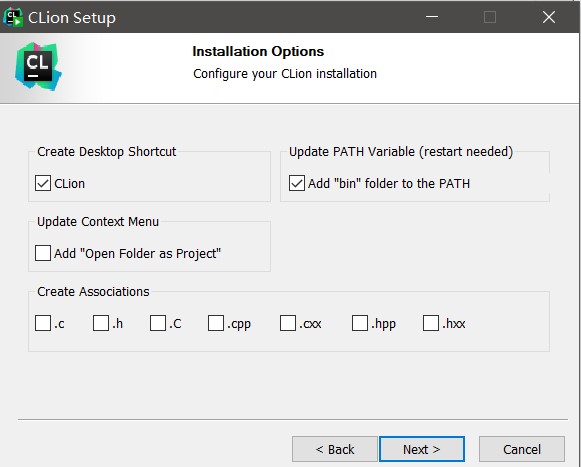Click the "Installation Options" heading
This screenshot has width=581, height=467.
click(258, 51)
